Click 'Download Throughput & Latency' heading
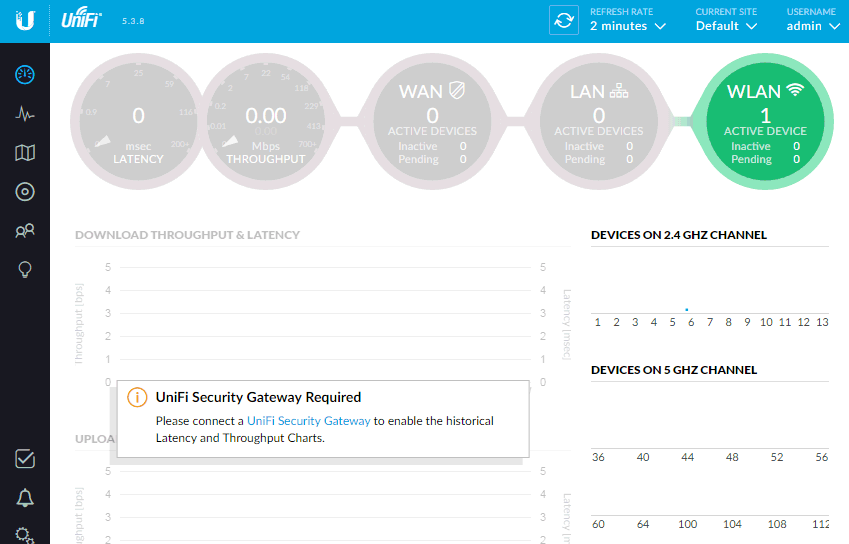The image size is (849, 544). [187, 235]
